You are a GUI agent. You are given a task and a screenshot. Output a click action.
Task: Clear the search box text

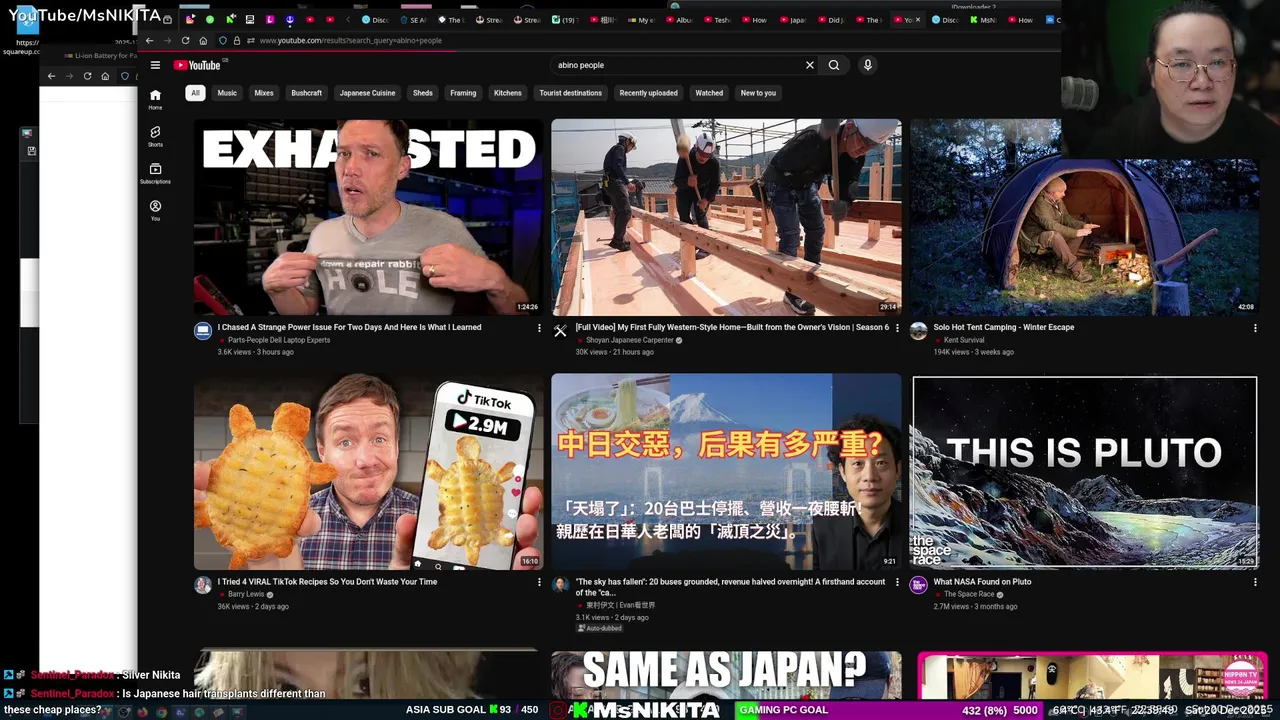click(x=810, y=65)
